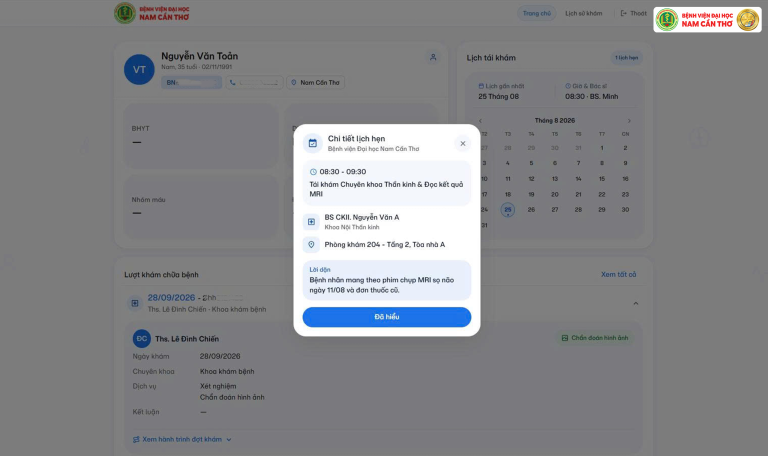Open the "Trang chủ" navigation tab
The width and height of the screenshot is (768, 456).
coord(536,13)
